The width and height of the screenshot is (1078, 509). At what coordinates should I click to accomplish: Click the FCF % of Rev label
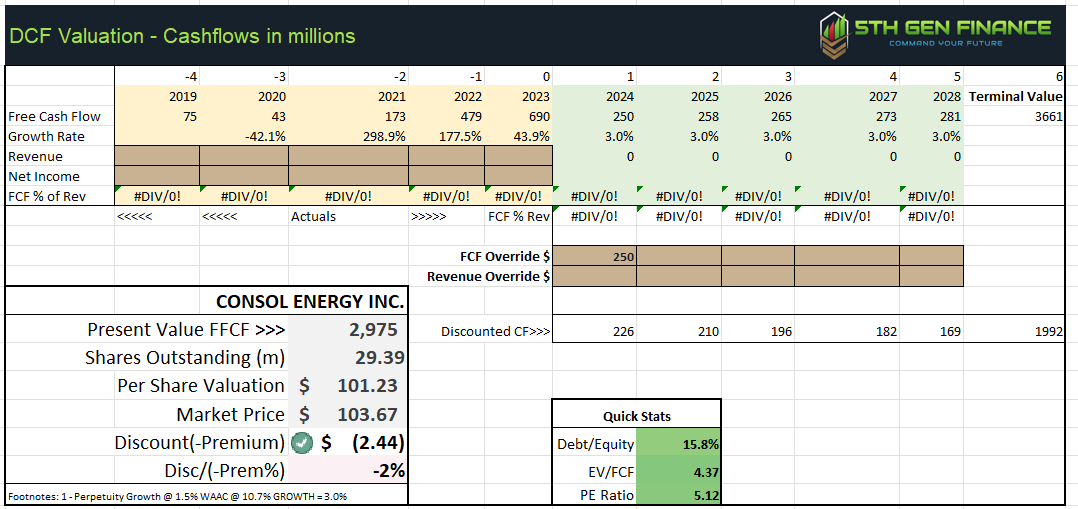(47, 196)
